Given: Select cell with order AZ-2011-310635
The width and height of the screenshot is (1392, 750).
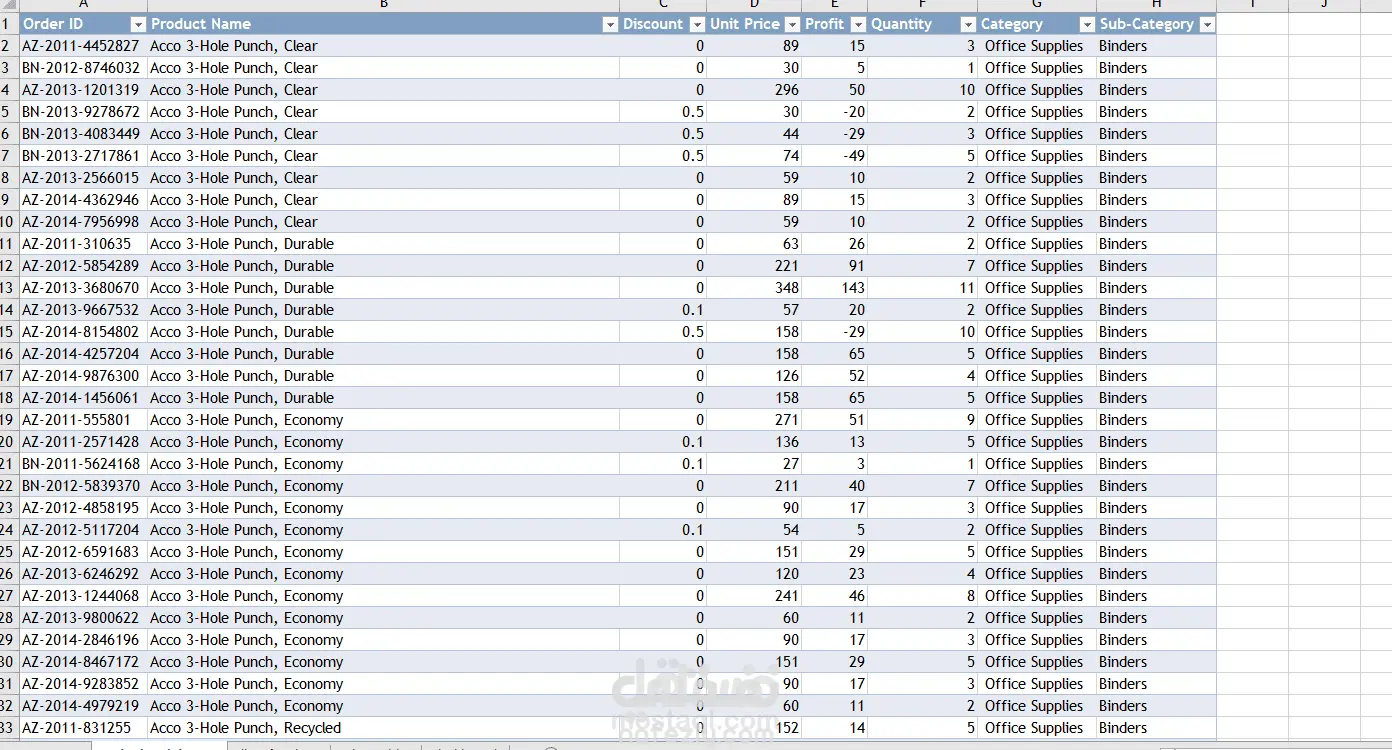Looking at the screenshot, I should [83, 244].
